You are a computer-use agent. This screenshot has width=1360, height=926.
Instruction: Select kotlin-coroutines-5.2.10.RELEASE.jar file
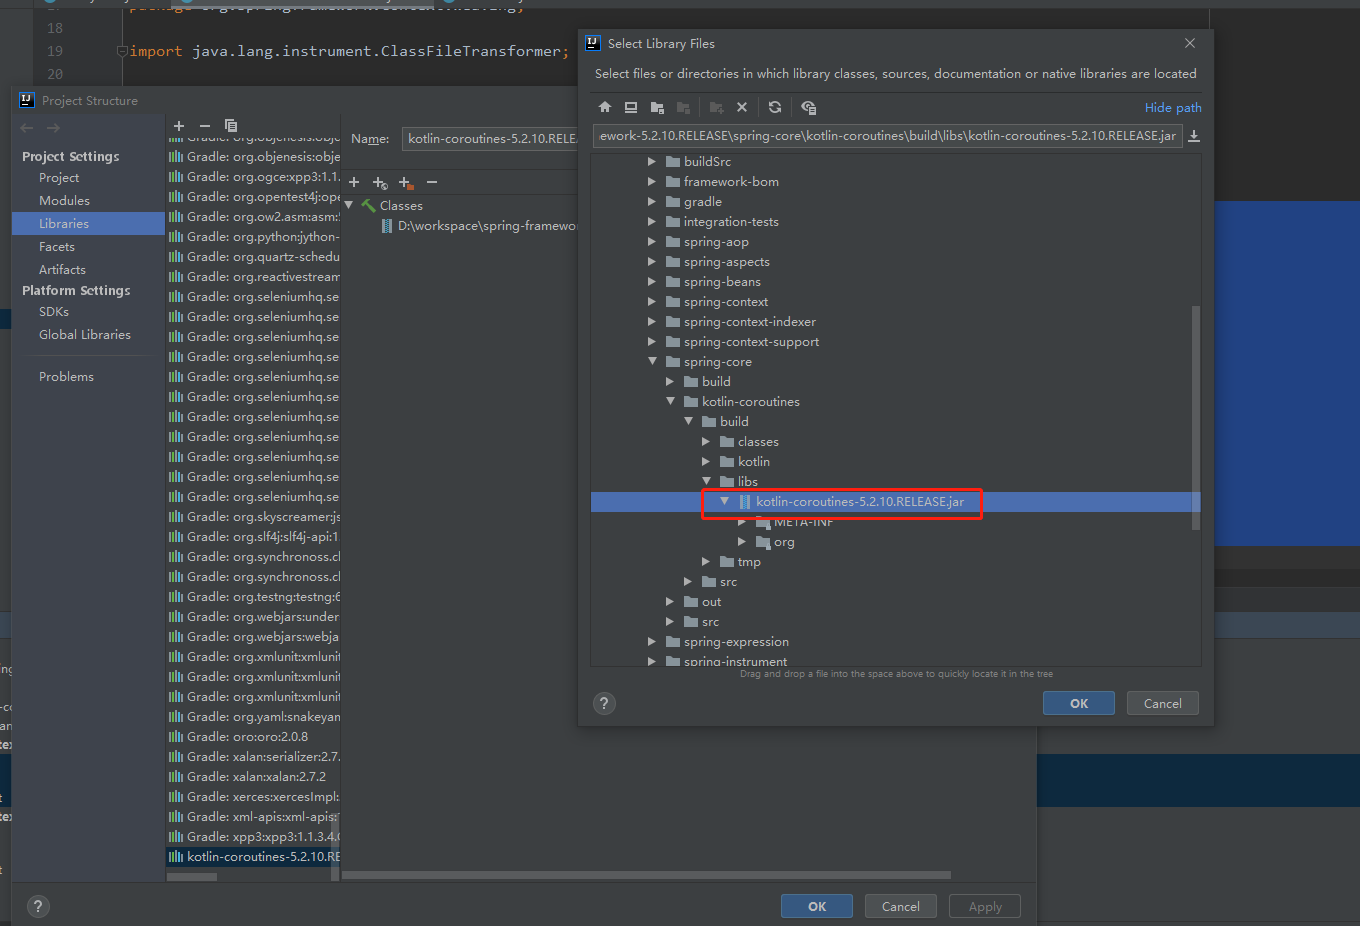coord(860,502)
